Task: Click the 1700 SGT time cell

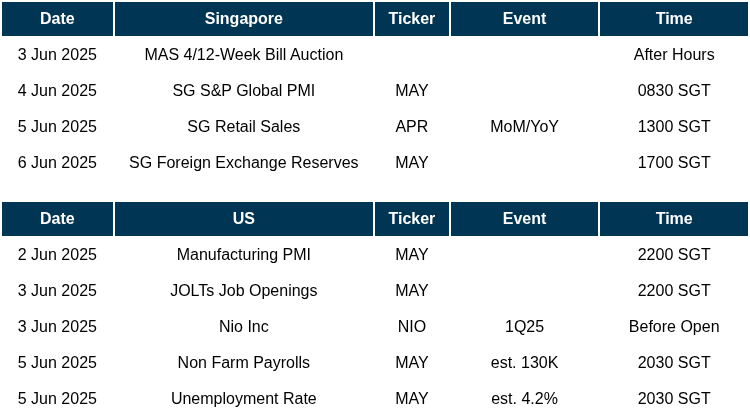Action: pyautogui.click(x=674, y=163)
